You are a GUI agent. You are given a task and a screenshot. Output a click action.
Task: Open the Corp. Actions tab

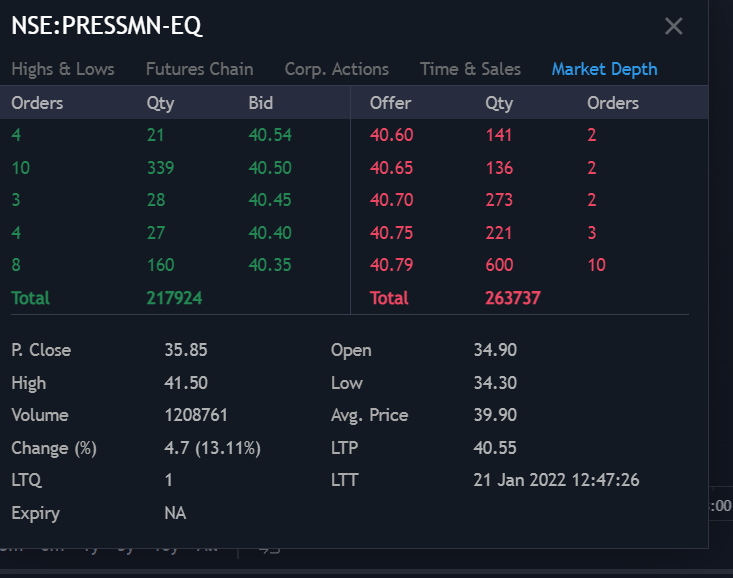337,69
